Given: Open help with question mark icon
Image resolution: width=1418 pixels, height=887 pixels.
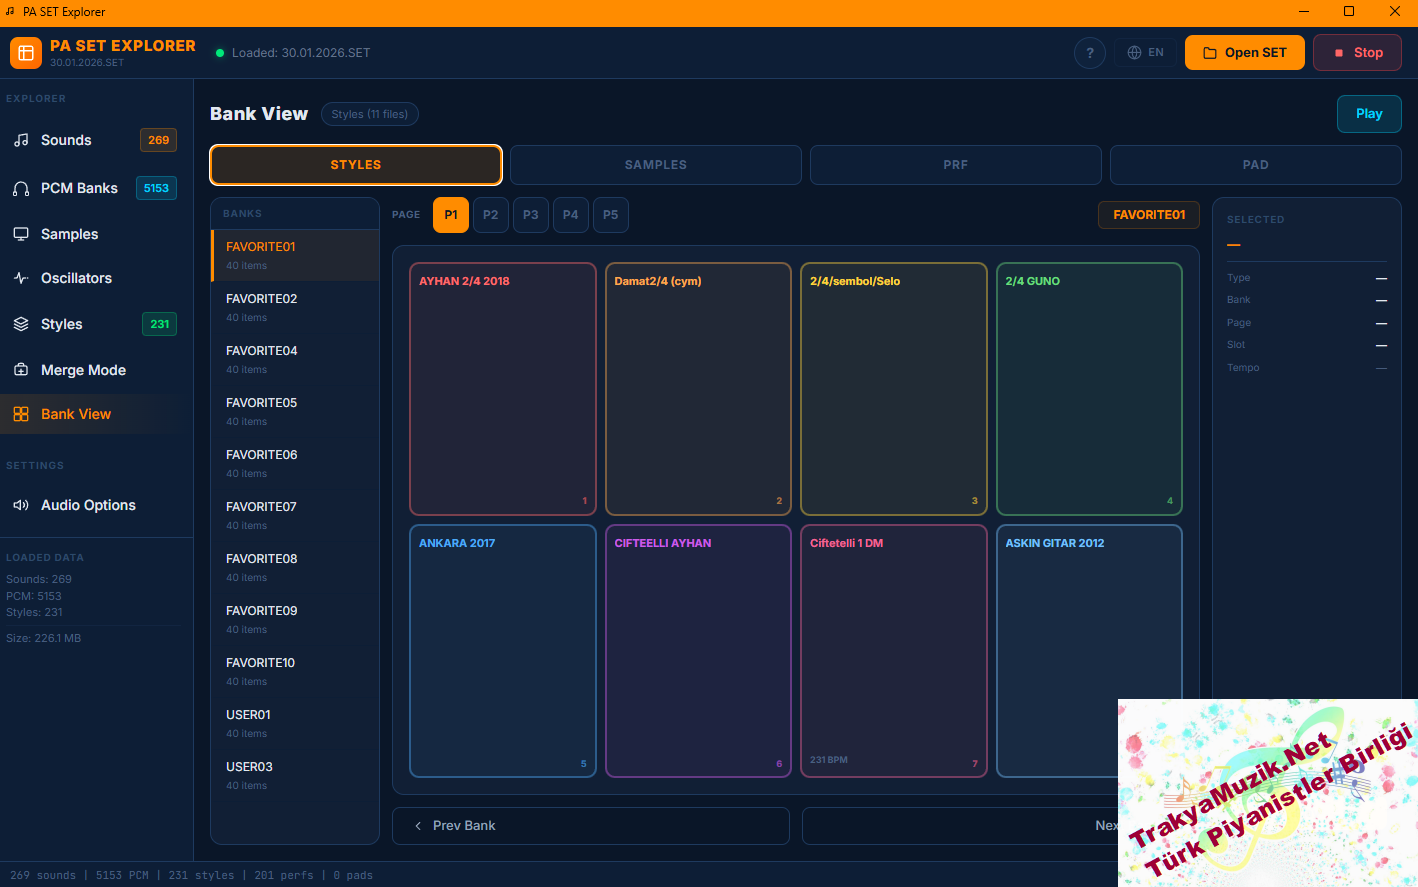Looking at the screenshot, I should click(1089, 53).
